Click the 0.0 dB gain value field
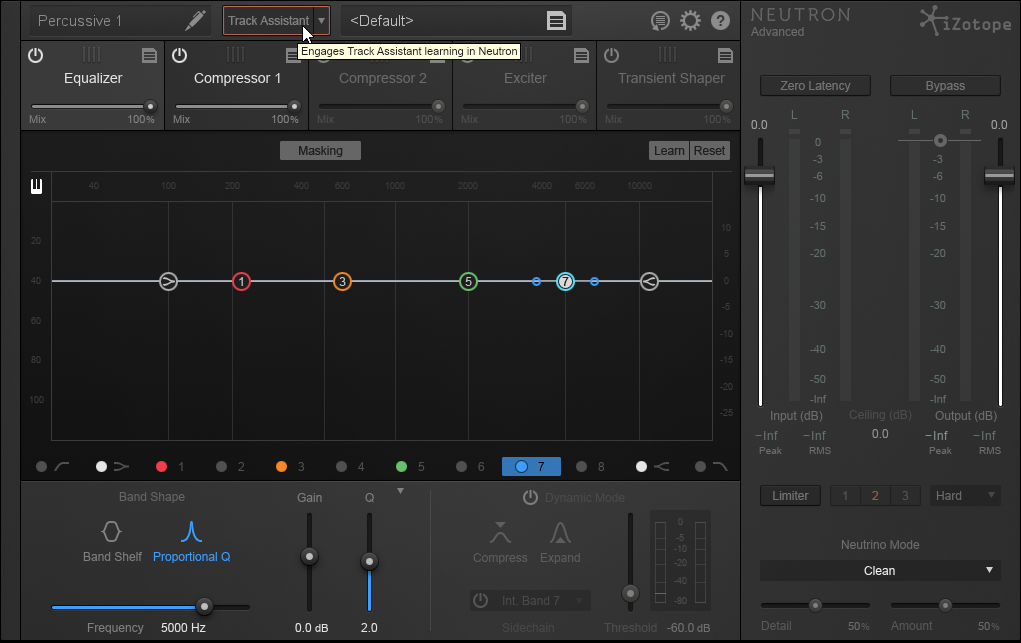 tap(311, 628)
